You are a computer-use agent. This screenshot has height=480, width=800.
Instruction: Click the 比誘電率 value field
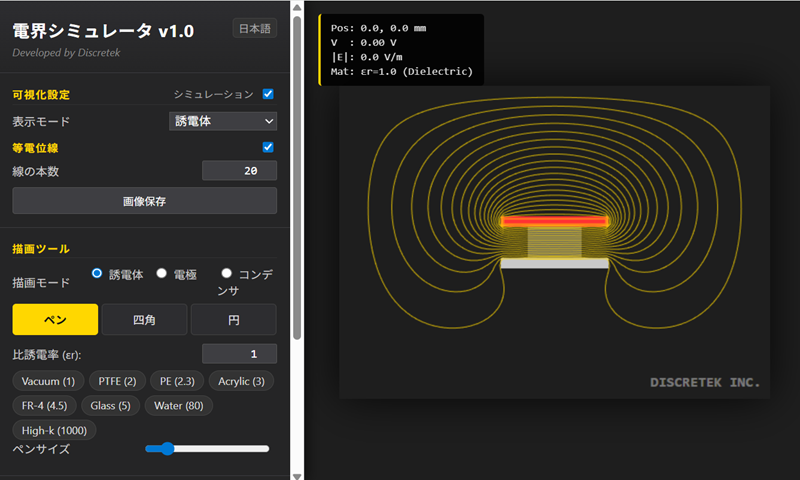239,354
